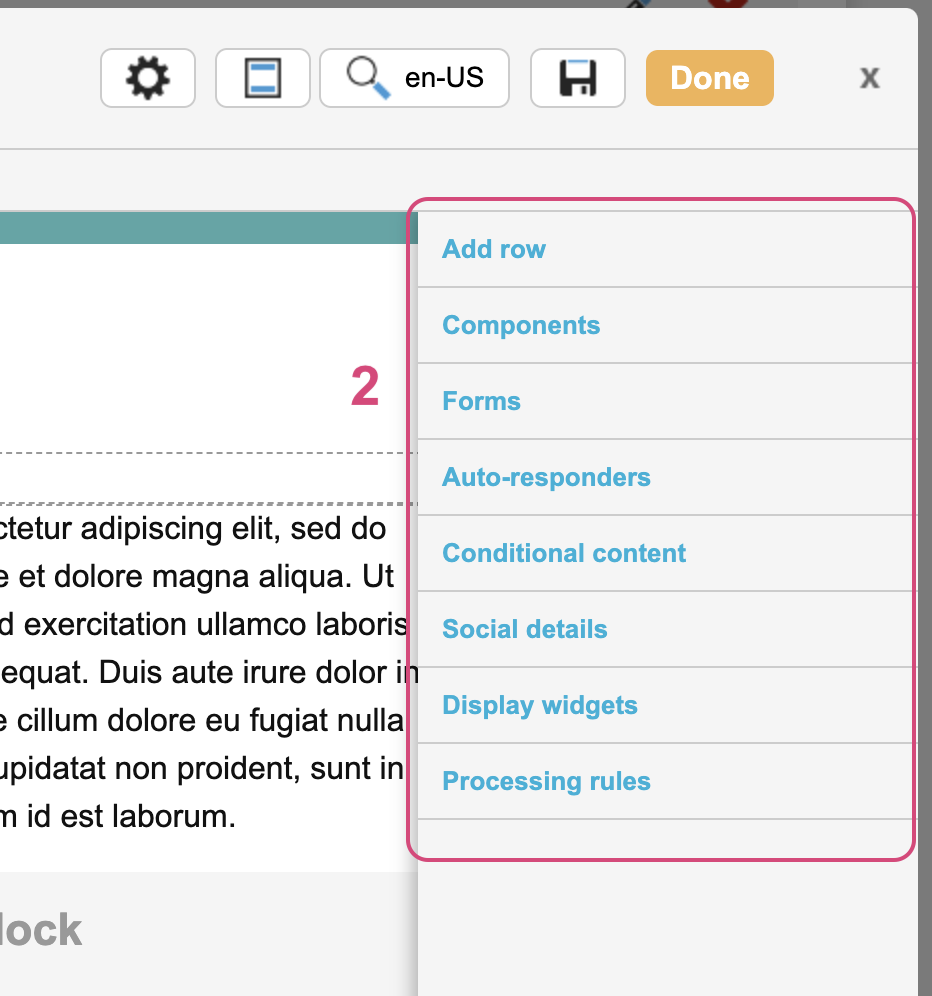Open Processing rules section

tap(546, 781)
